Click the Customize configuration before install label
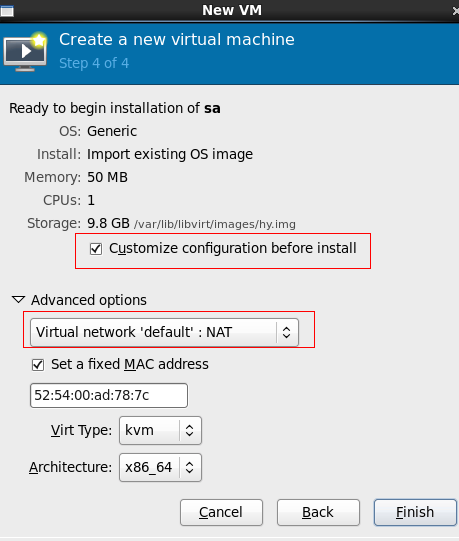Image resolution: width=459 pixels, height=541 pixels. [233, 248]
